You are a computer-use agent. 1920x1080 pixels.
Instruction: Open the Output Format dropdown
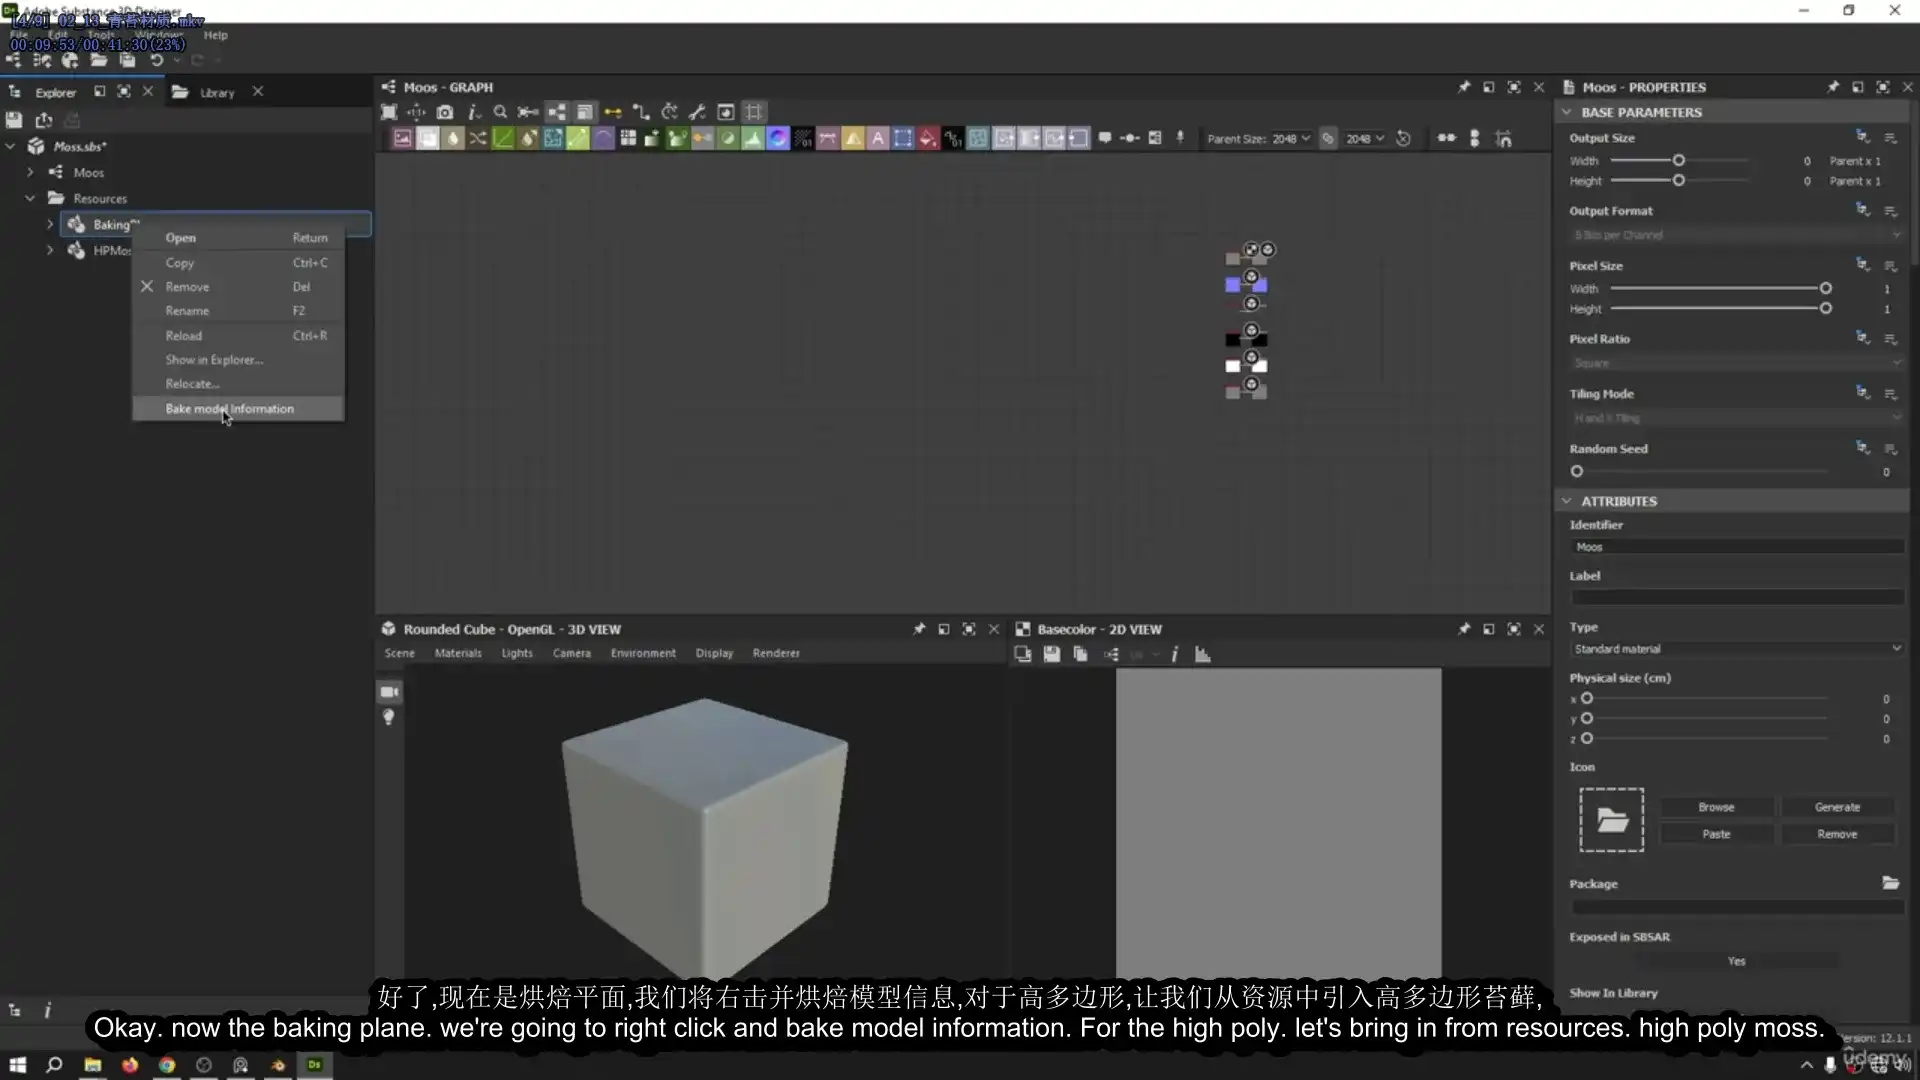[x=1737, y=234]
